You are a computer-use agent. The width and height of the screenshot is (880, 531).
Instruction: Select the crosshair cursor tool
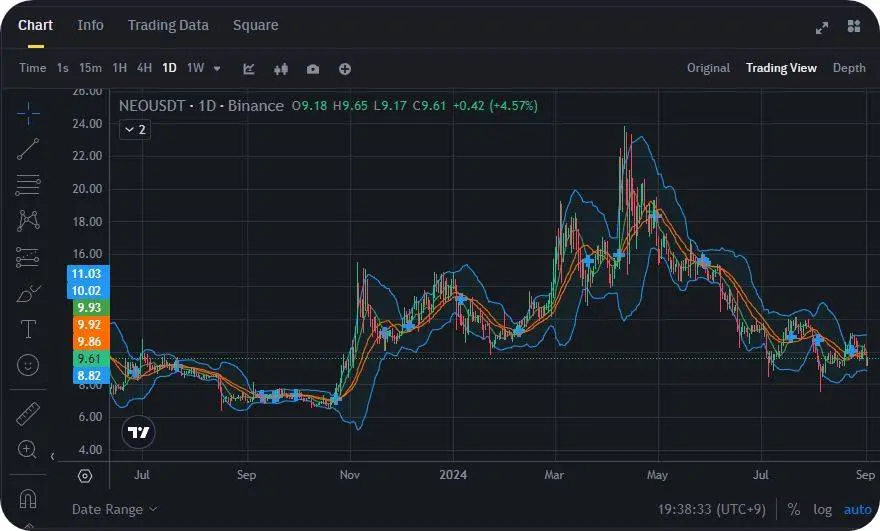pyautogui.click(x=28, y=114)
